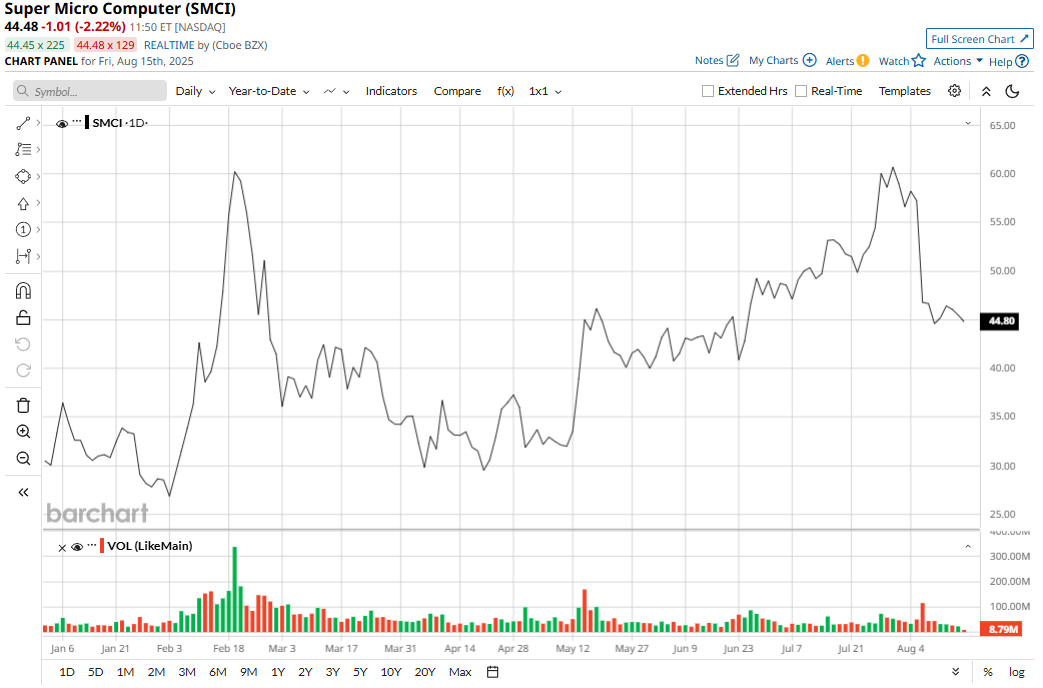Open the 1x1 layout dropdown
This screenshot has width=1043, height=688.
point(545,91)
